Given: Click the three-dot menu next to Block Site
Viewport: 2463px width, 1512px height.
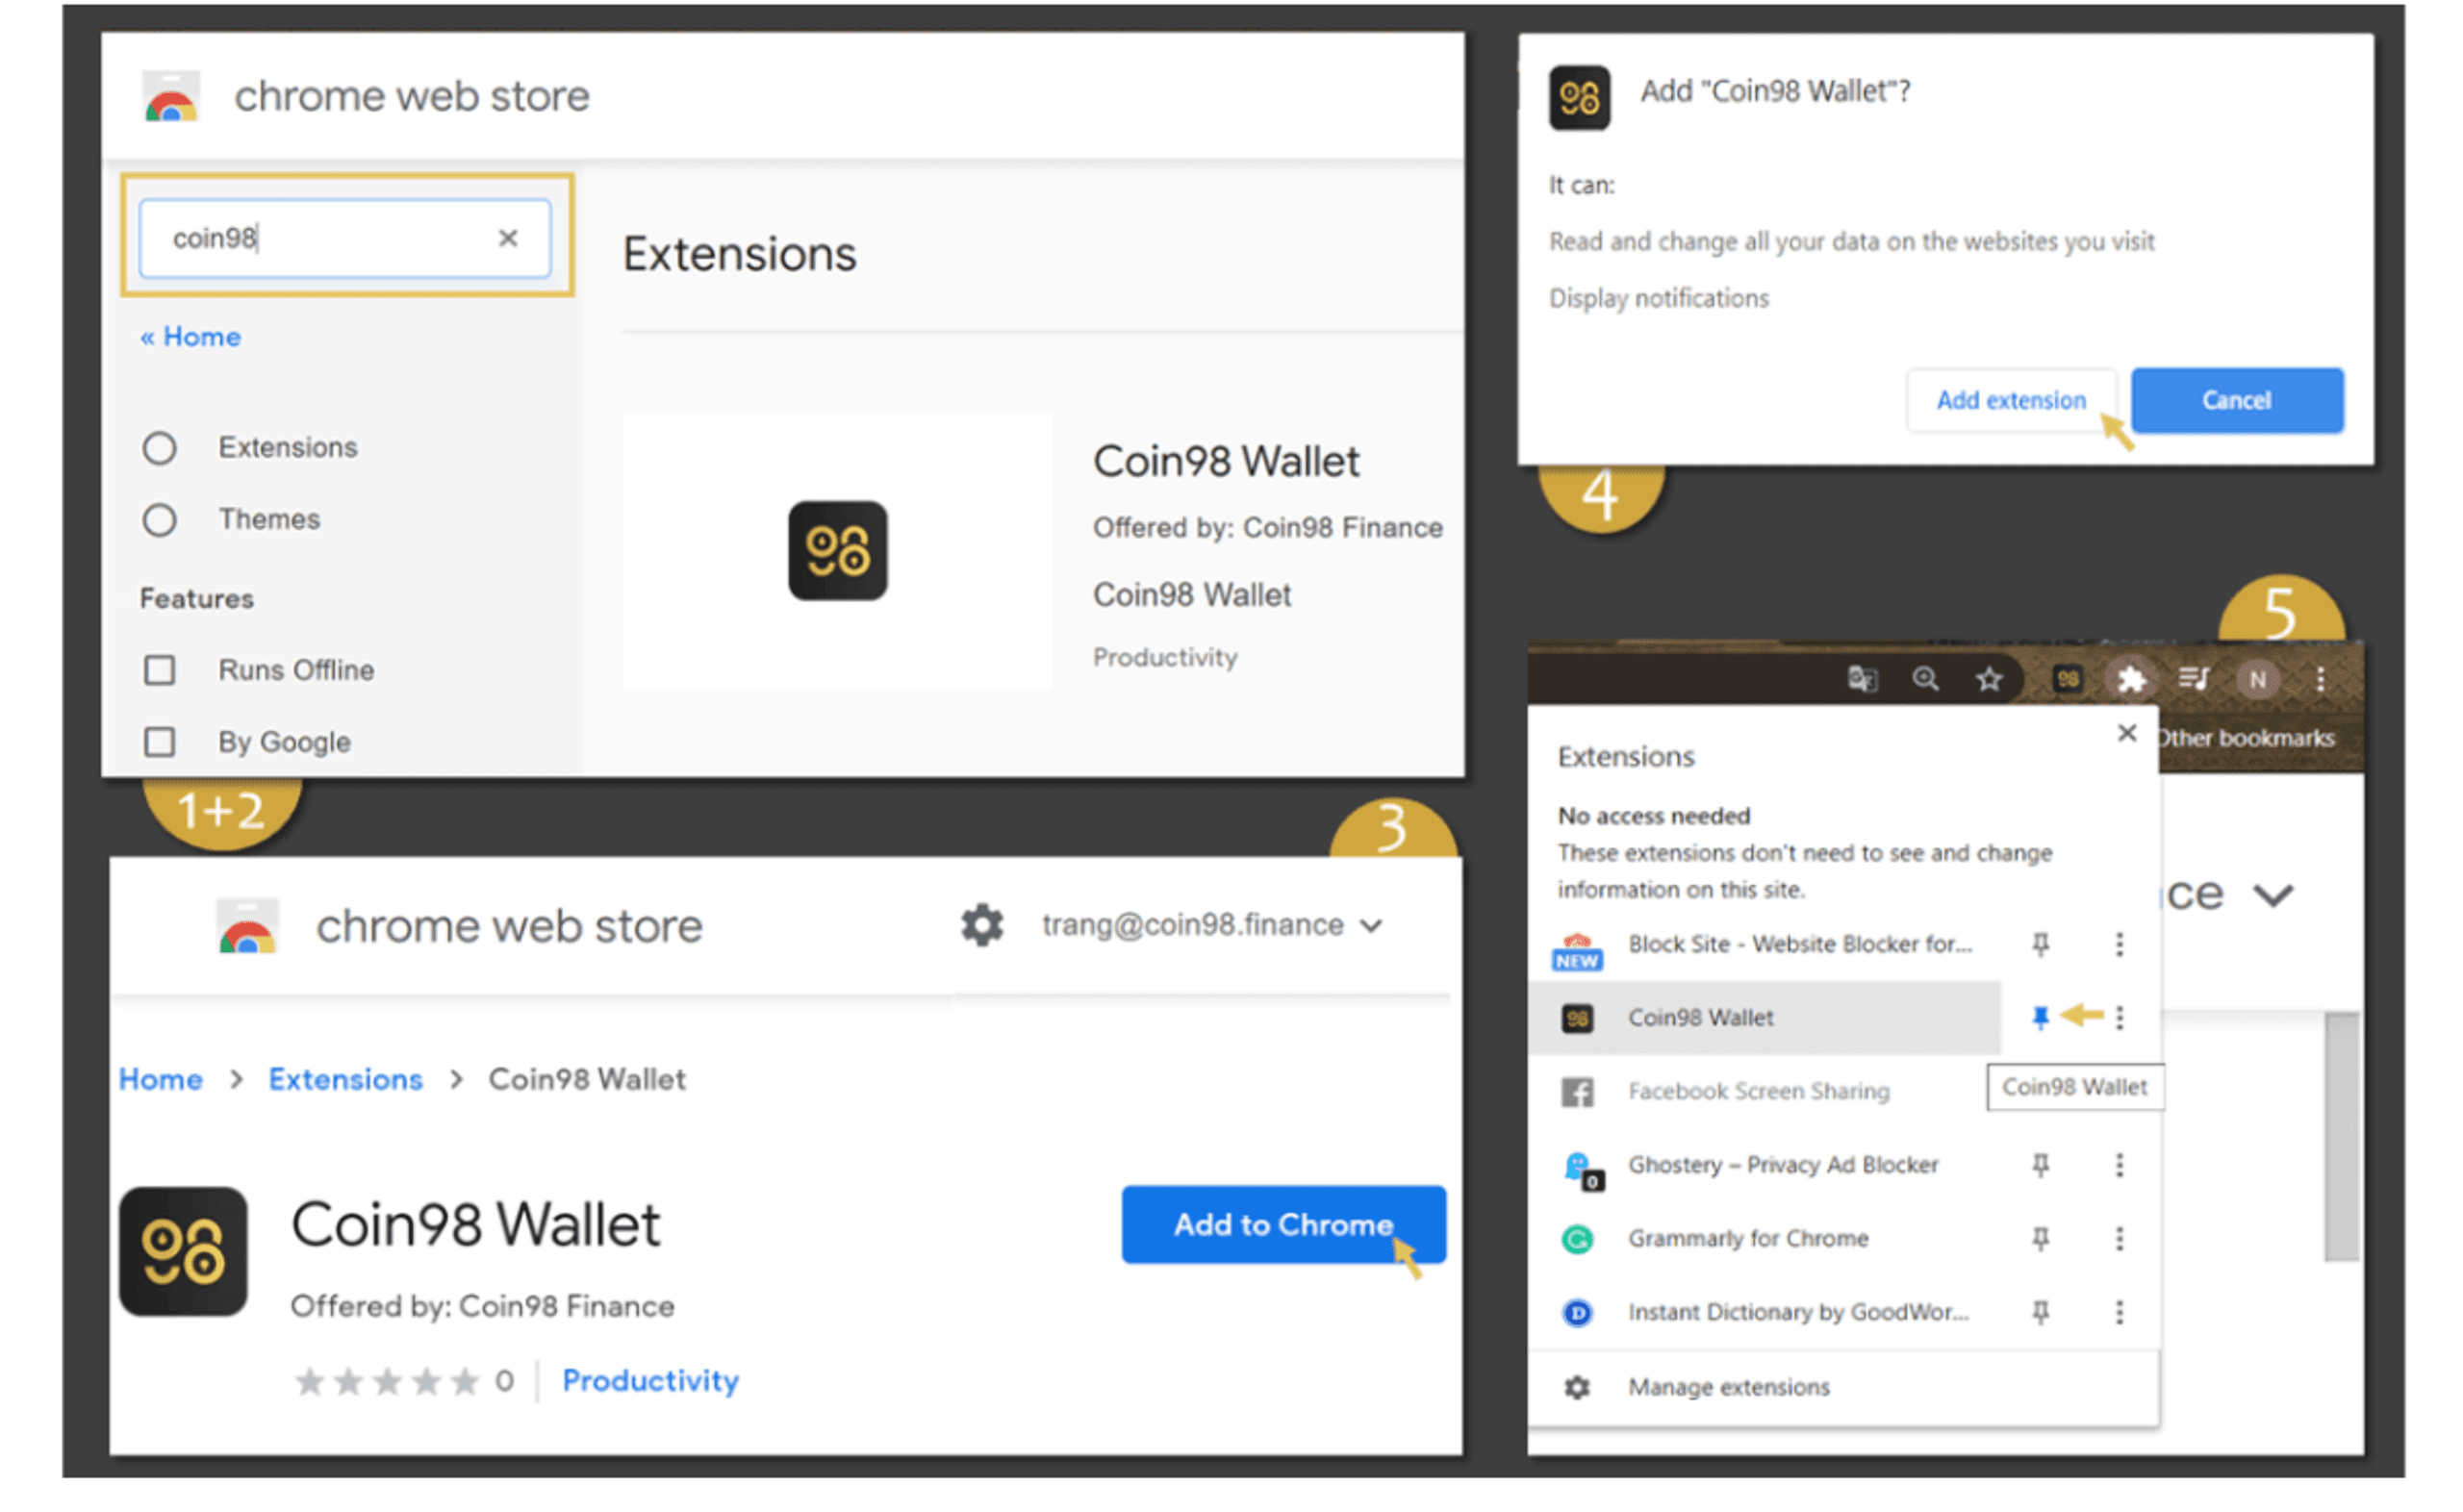Looking at the screenshot, I should [x=2119, y=945].
